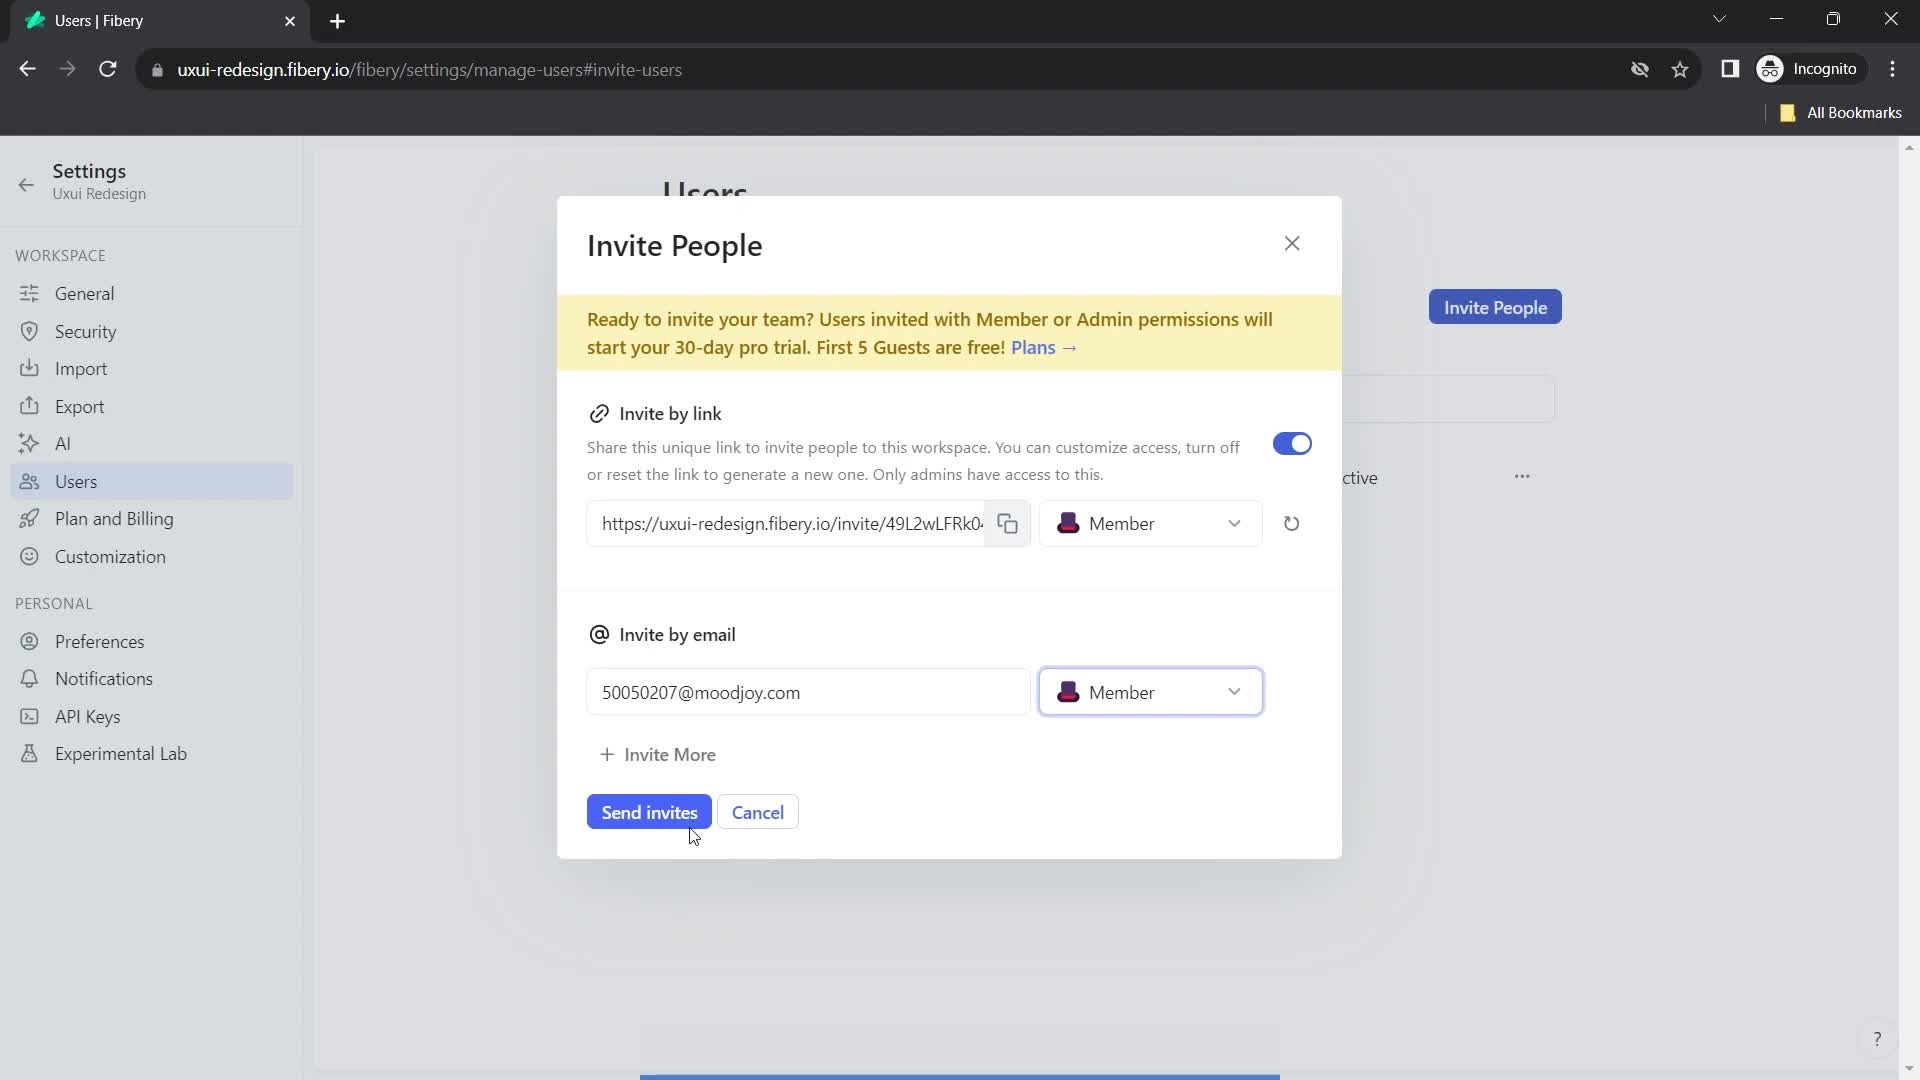Click the General settings menu item
Image resolution: width=1920 pixels, height=1080 pixels.
84,293
